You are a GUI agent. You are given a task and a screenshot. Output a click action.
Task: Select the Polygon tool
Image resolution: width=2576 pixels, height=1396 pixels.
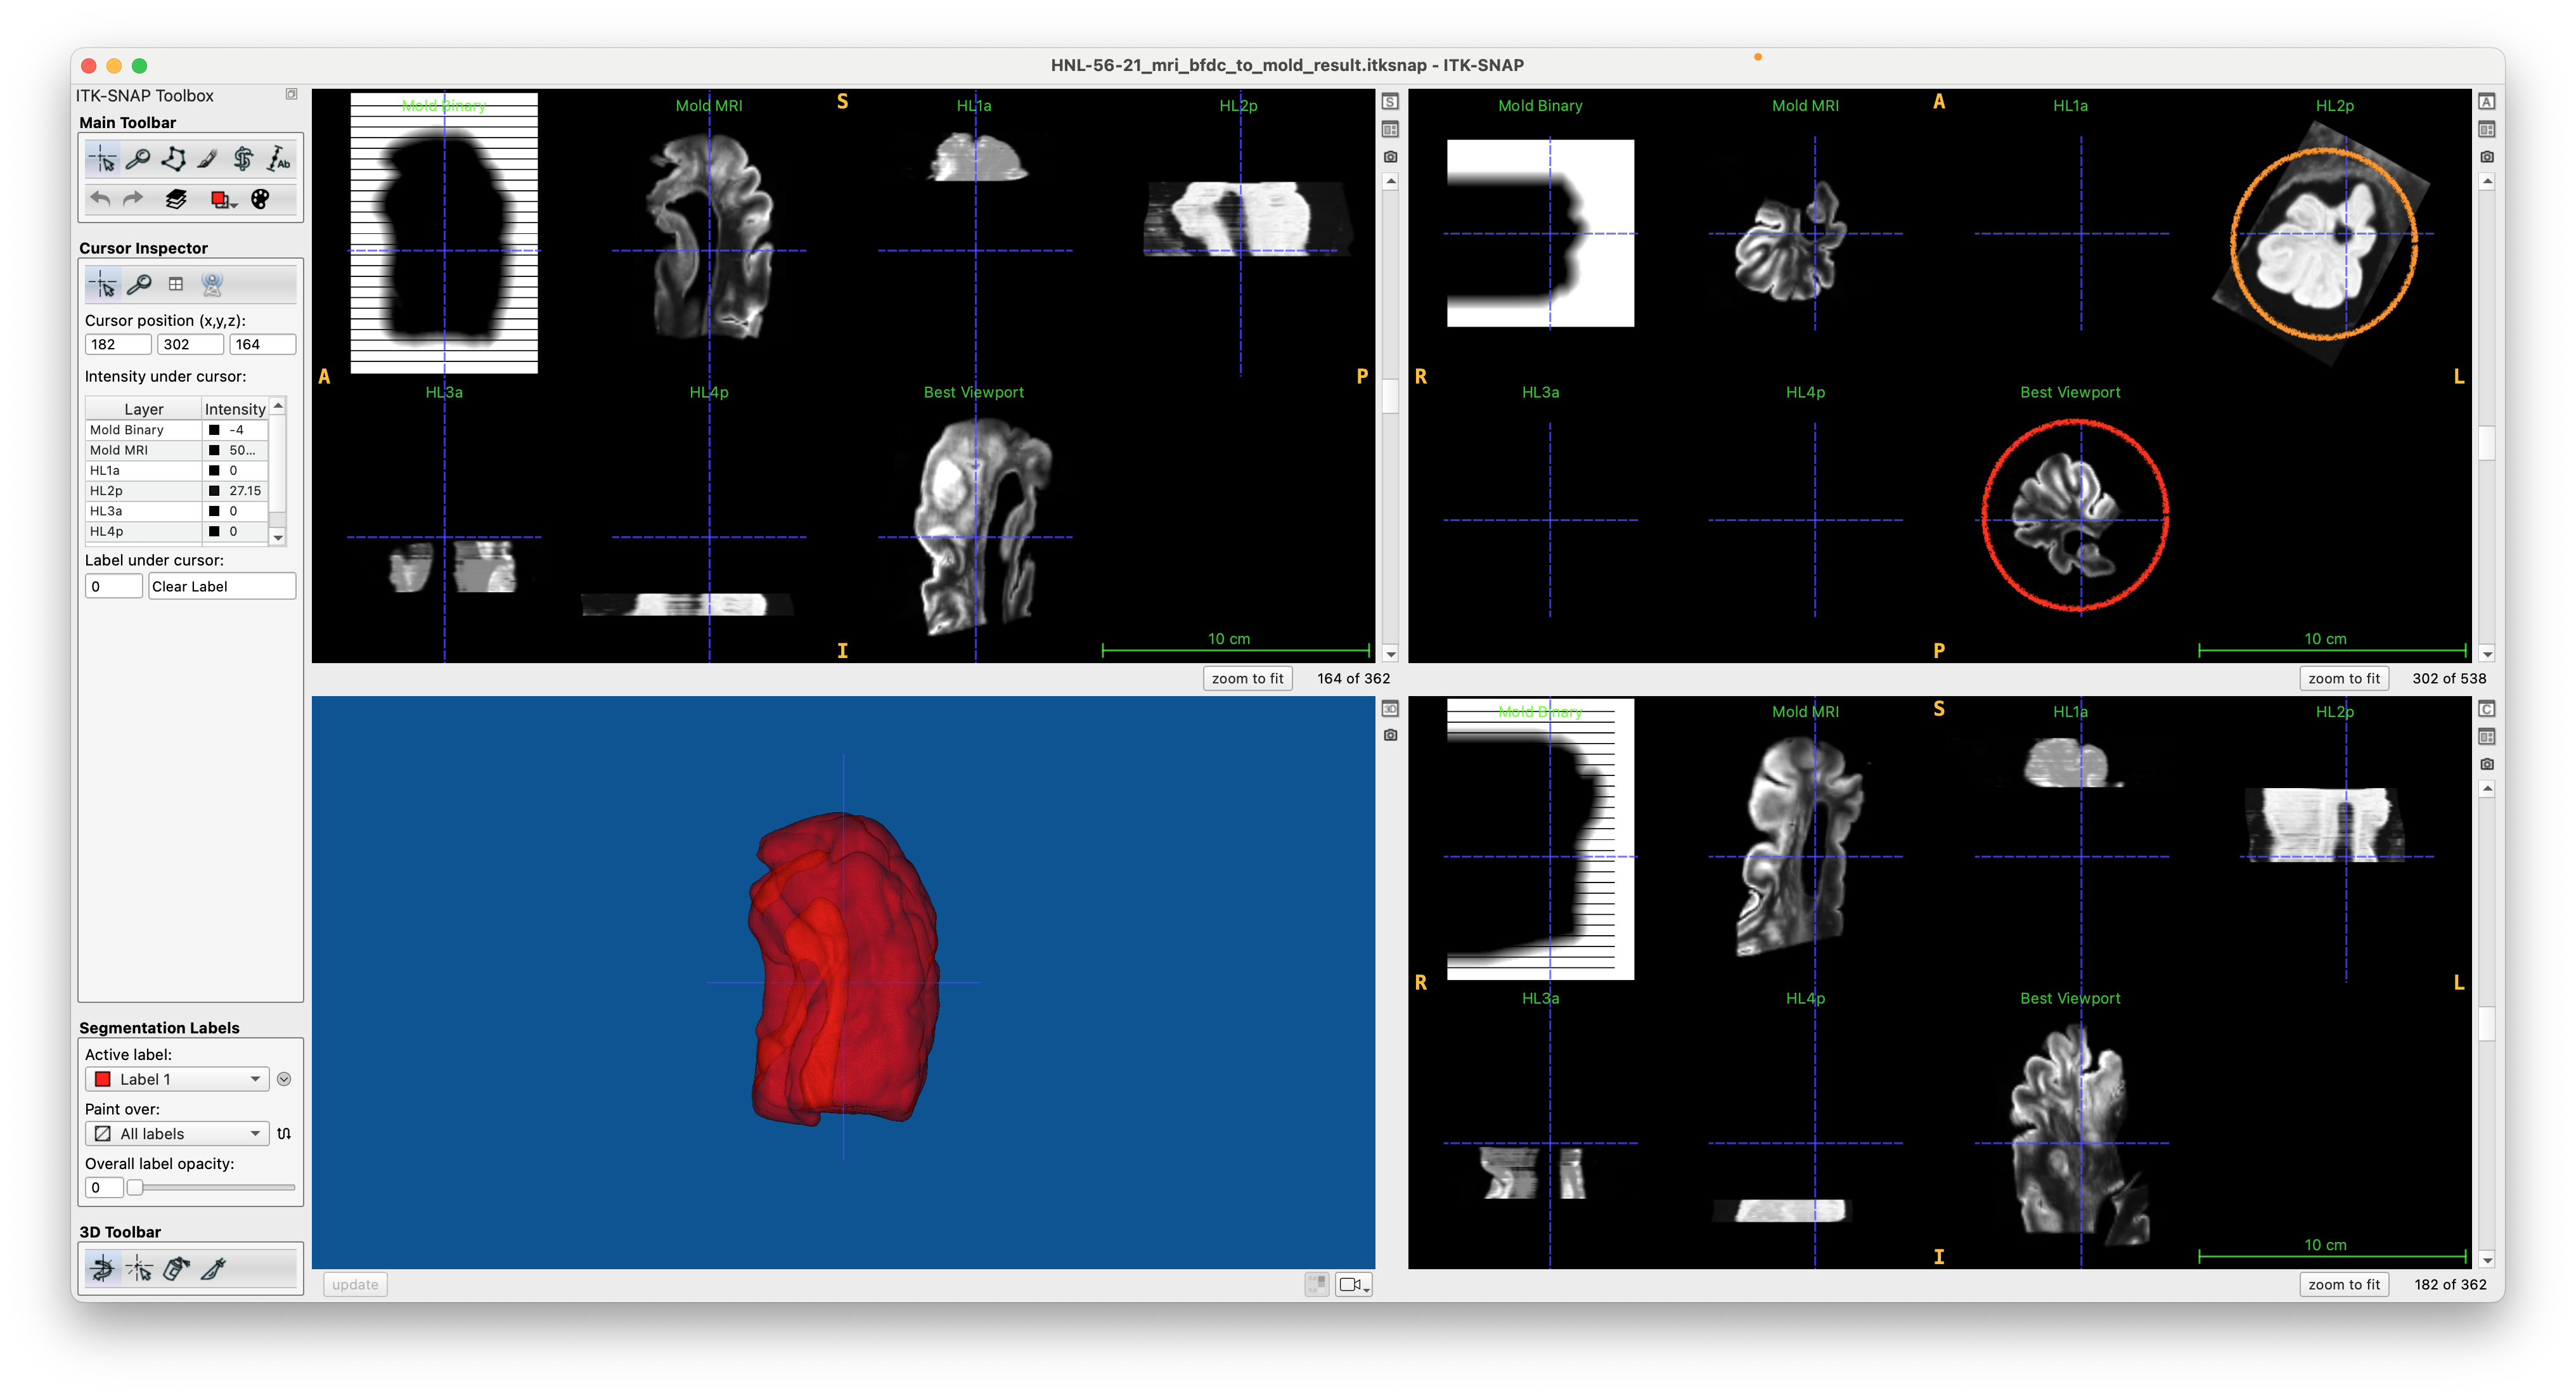tap(173, 159)
